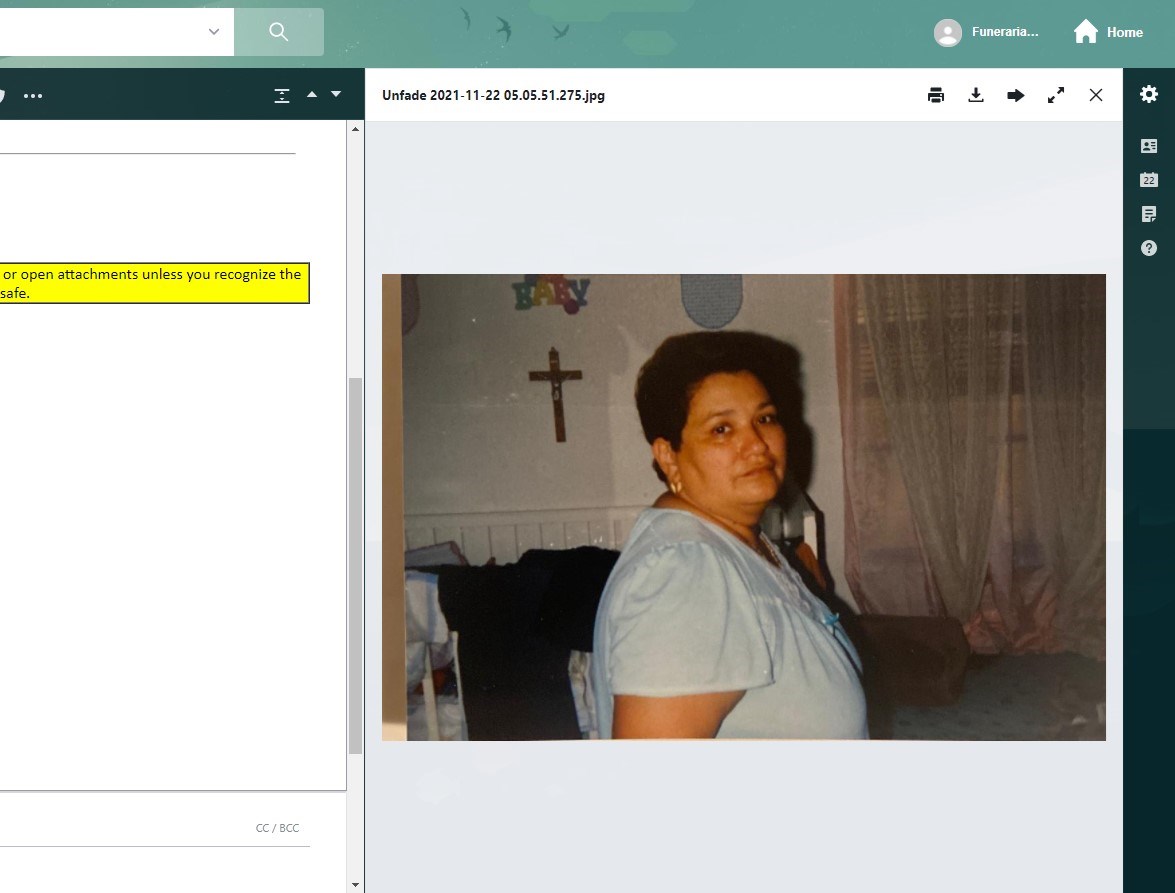This screenshot has height=893, width=1175.
Task: Download Unfade 2021-11-22 image
Action: coord(976,95)
